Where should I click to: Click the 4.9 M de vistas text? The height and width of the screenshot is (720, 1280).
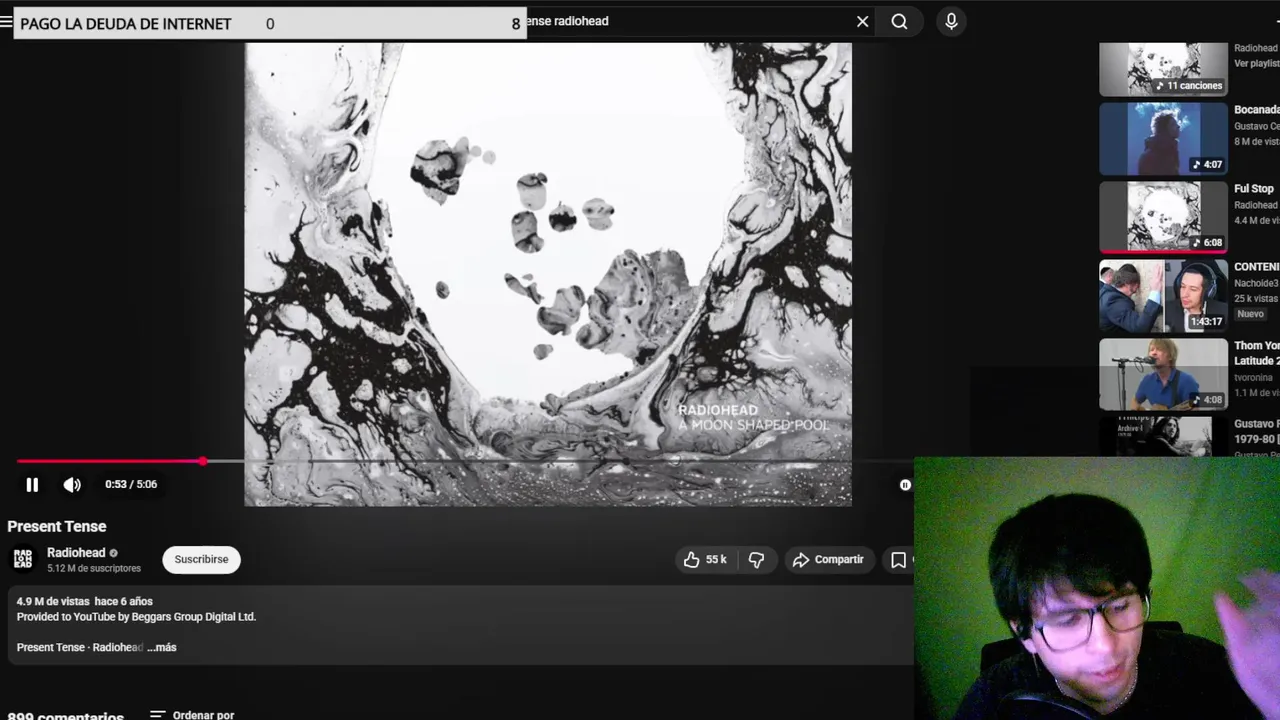click(x=53, y=602)
